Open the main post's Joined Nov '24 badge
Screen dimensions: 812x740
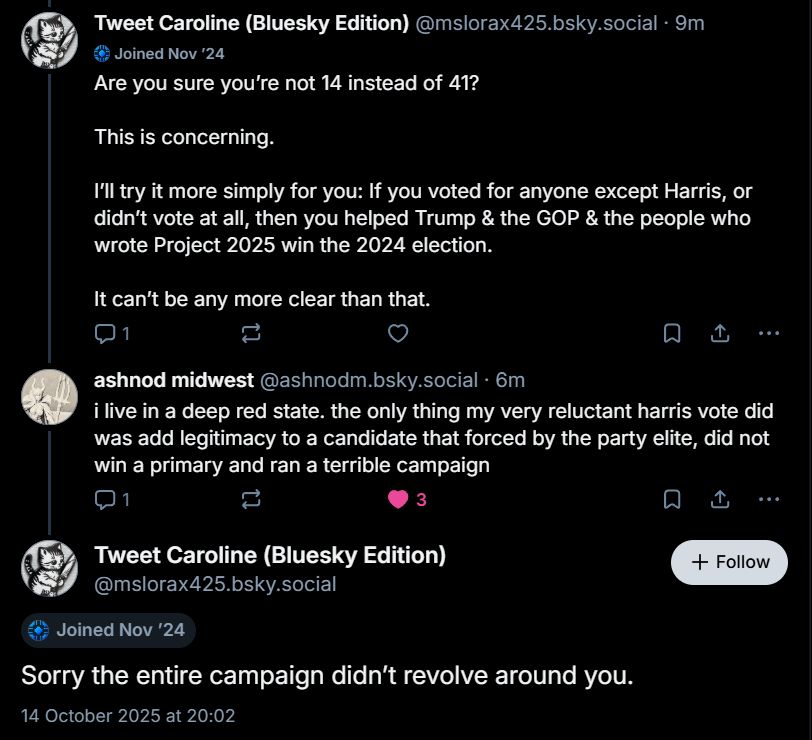click(x=109, y=630)
